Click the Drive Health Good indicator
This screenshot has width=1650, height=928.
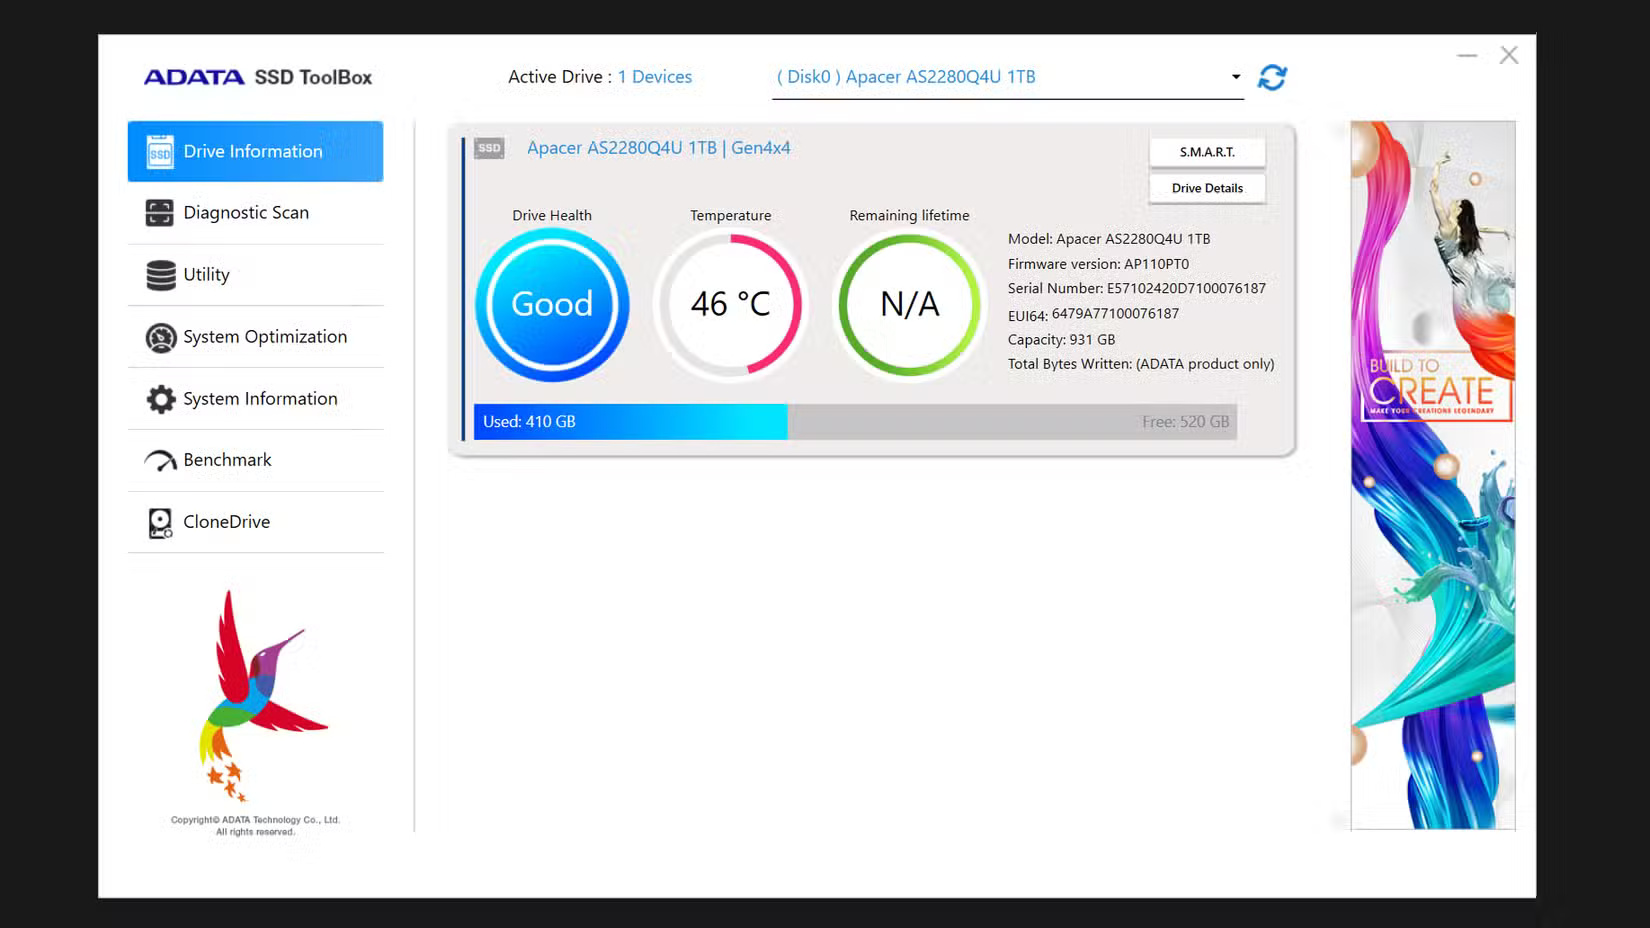[x=552, y=305]
